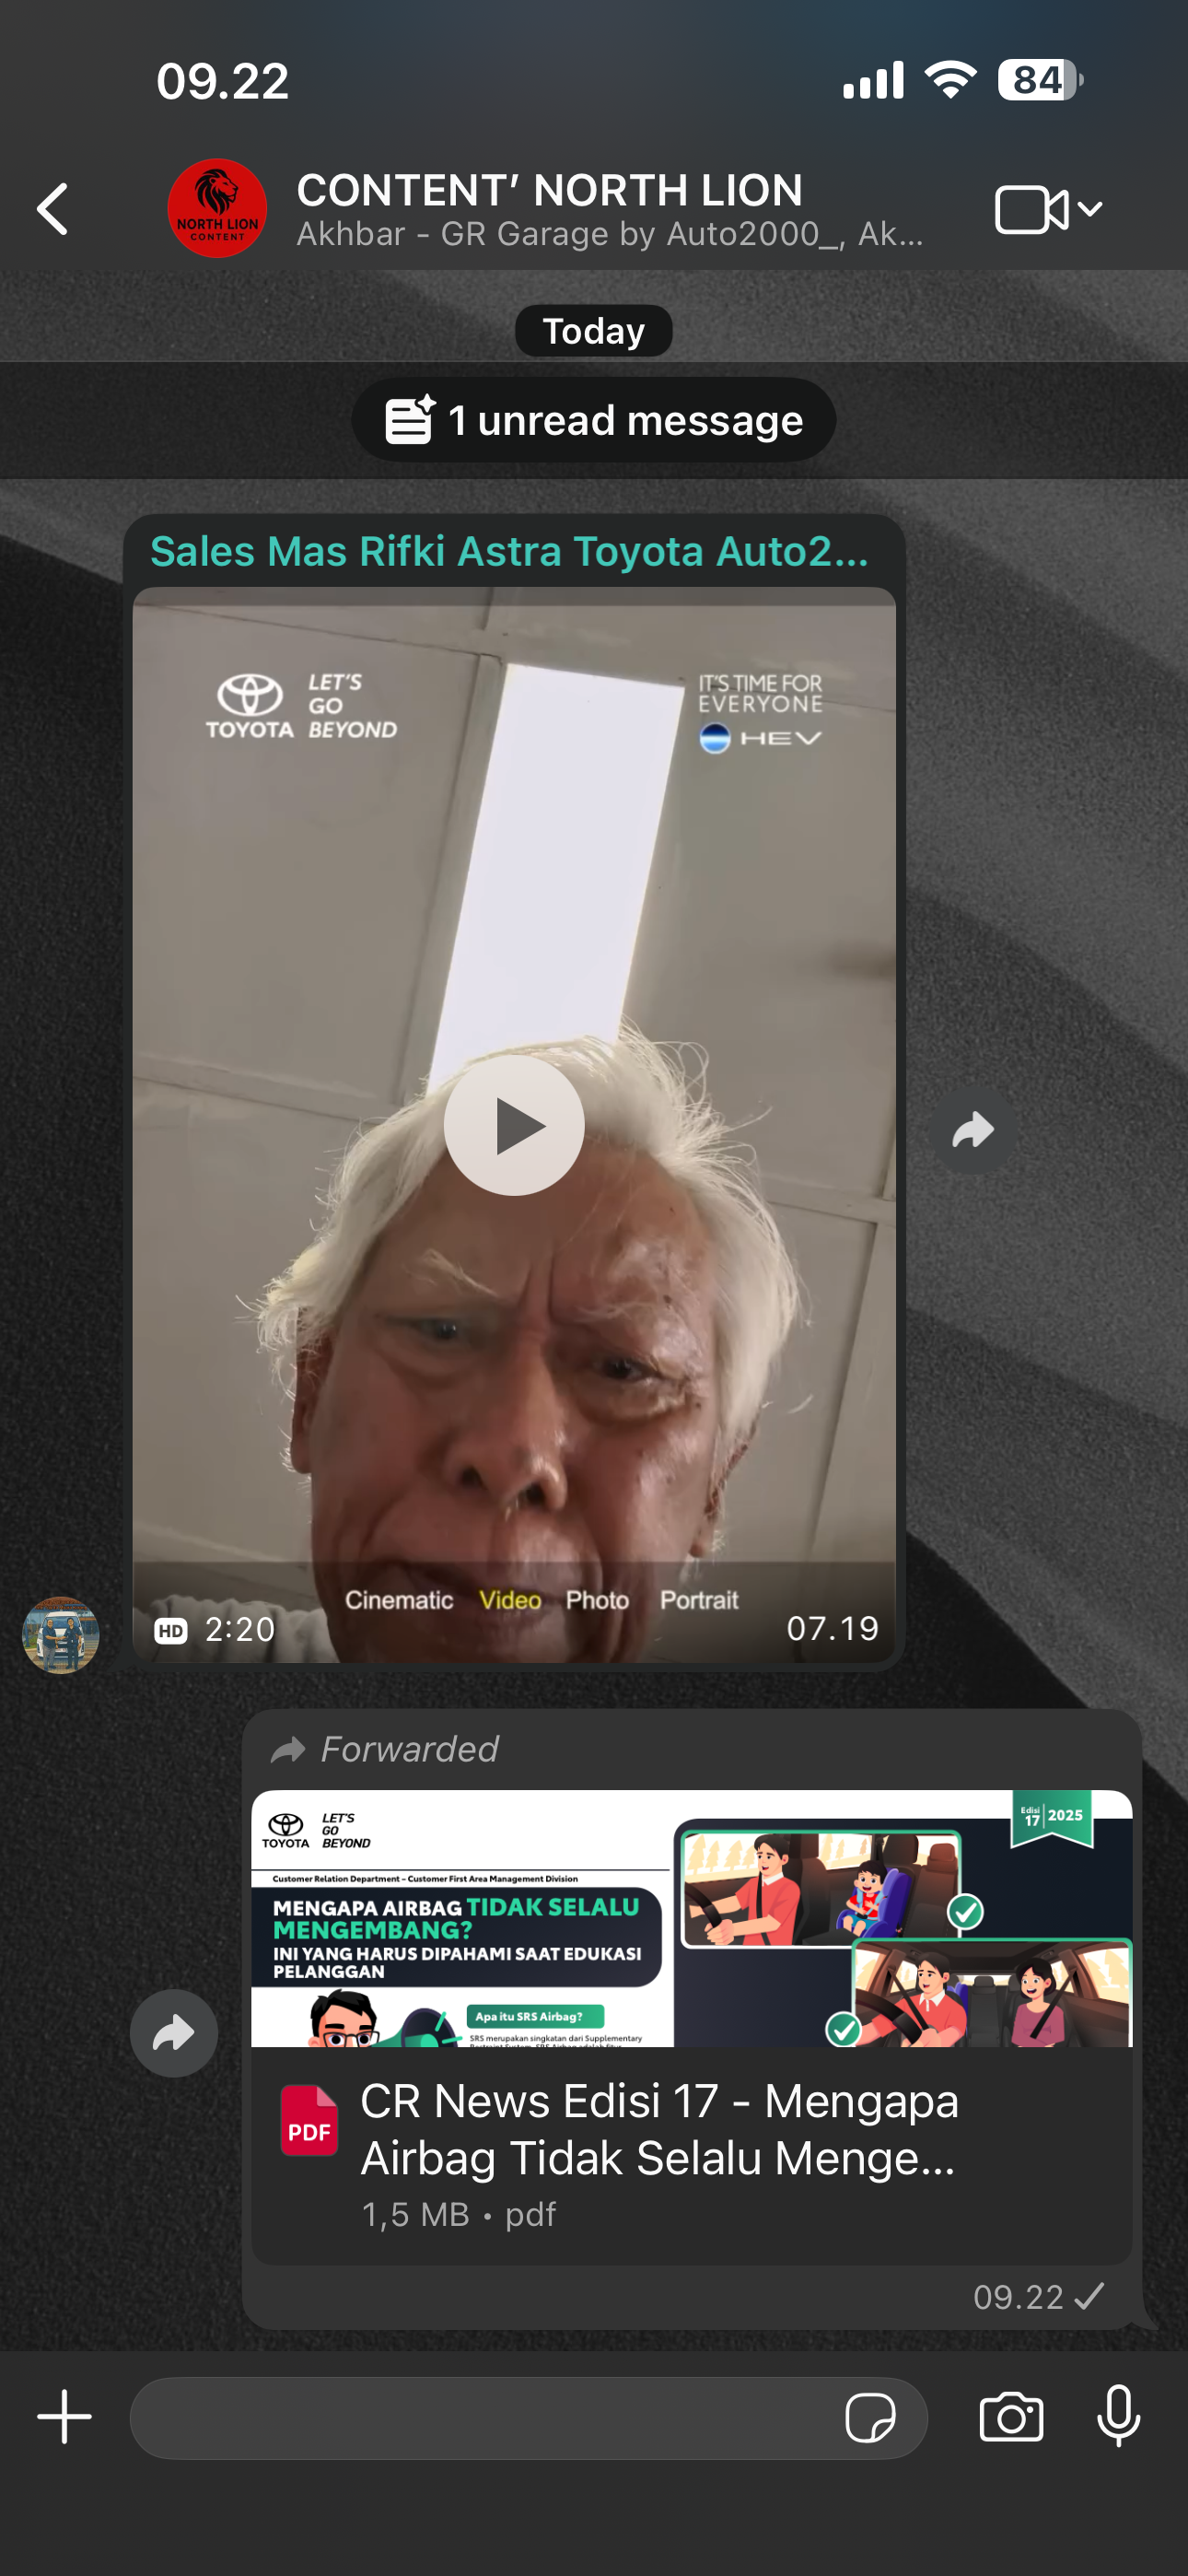Viewport: 1188px width, 2576px height.
Task: Open the North Lion group profile picture
Action: click(x=217, y=208)
